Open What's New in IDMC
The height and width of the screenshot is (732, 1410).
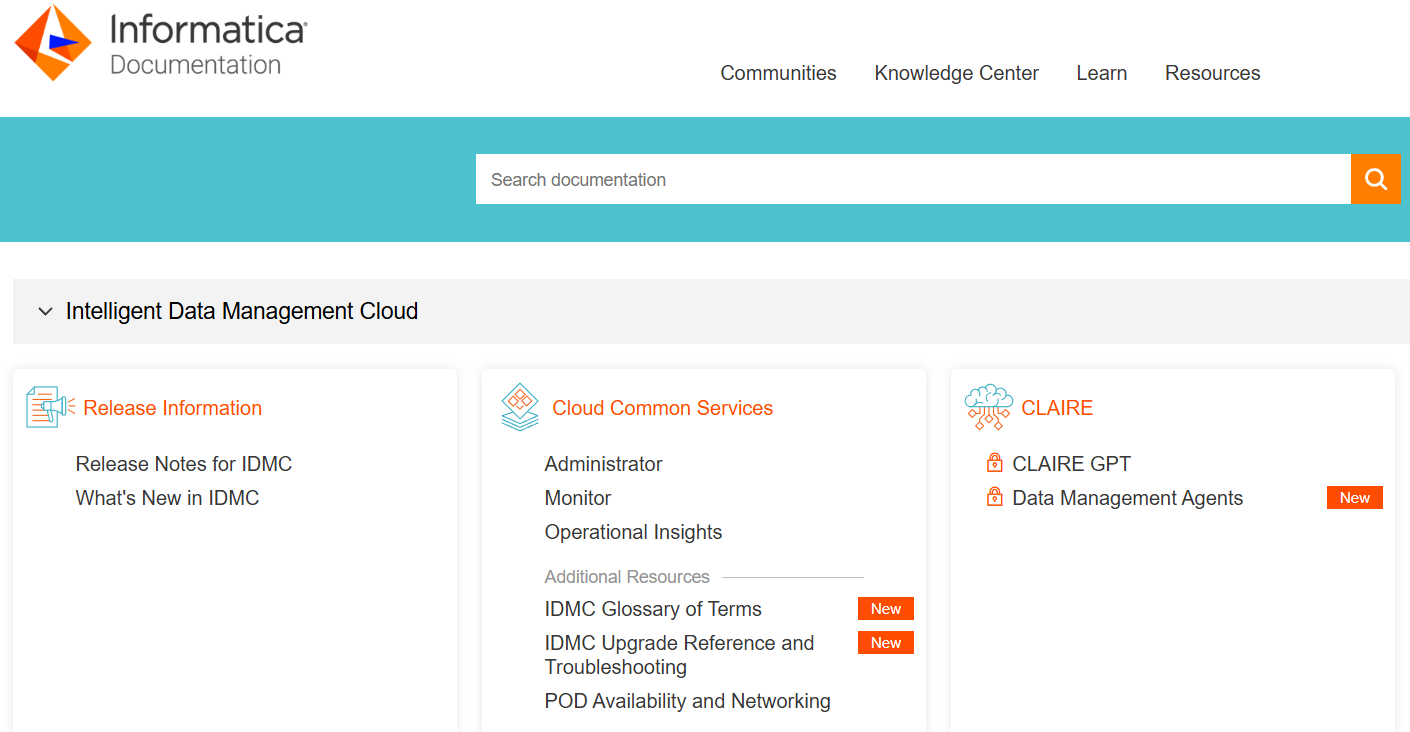167,497
